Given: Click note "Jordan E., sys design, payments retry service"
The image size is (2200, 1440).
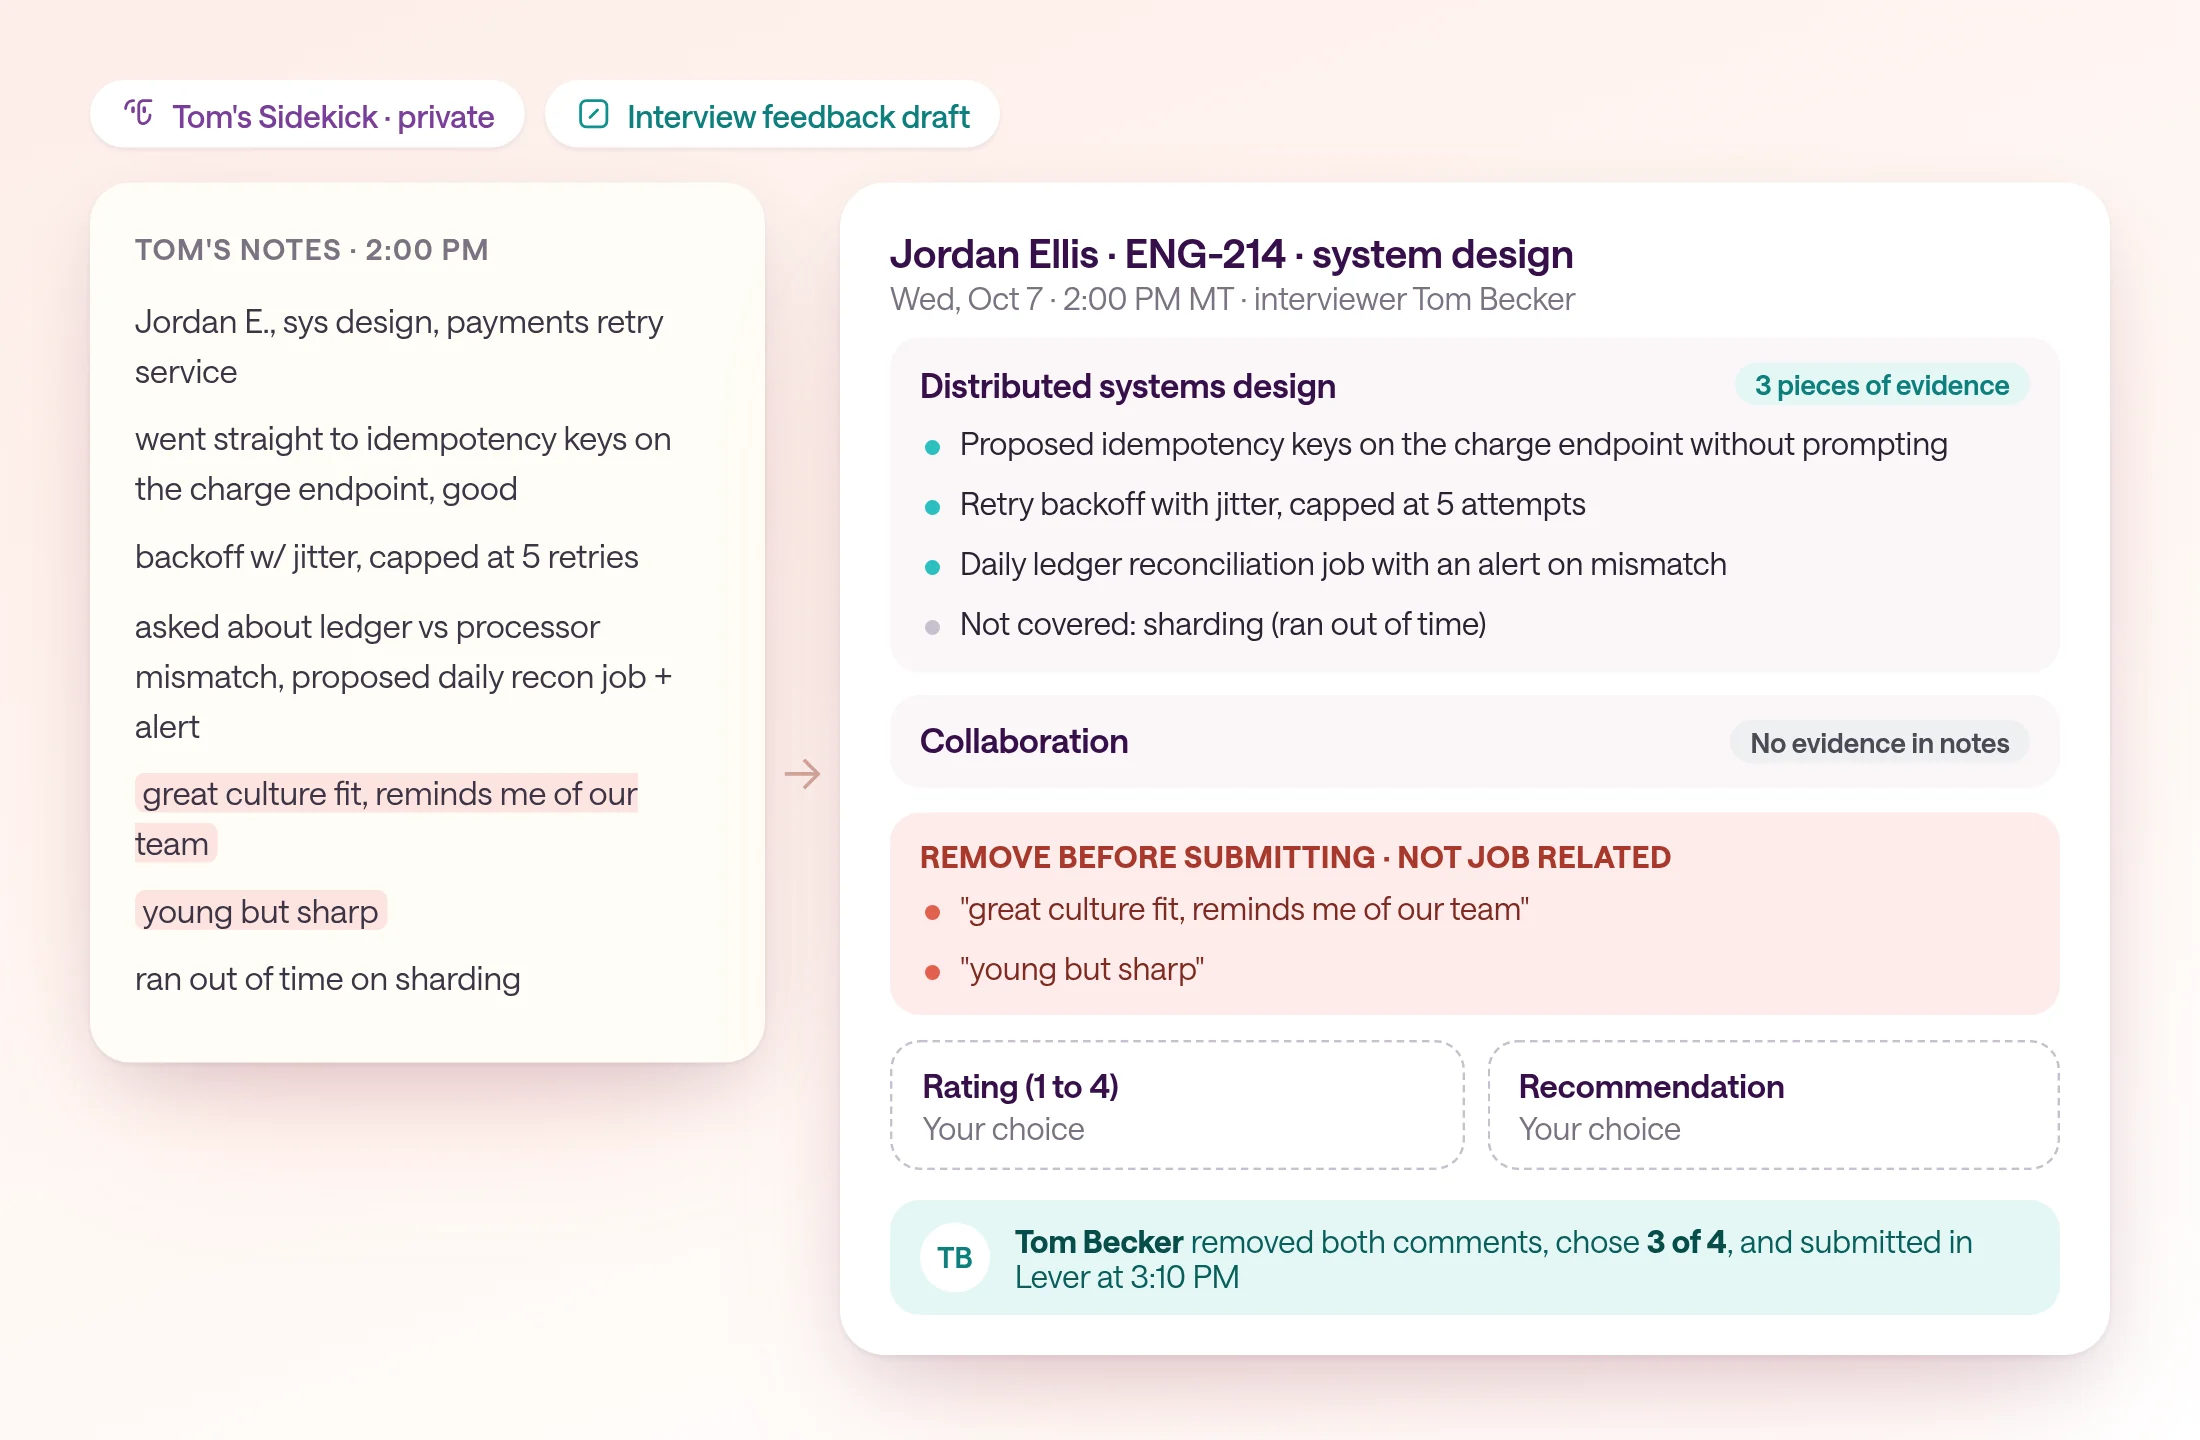Looking at the screenshot, I should point(399,347).
